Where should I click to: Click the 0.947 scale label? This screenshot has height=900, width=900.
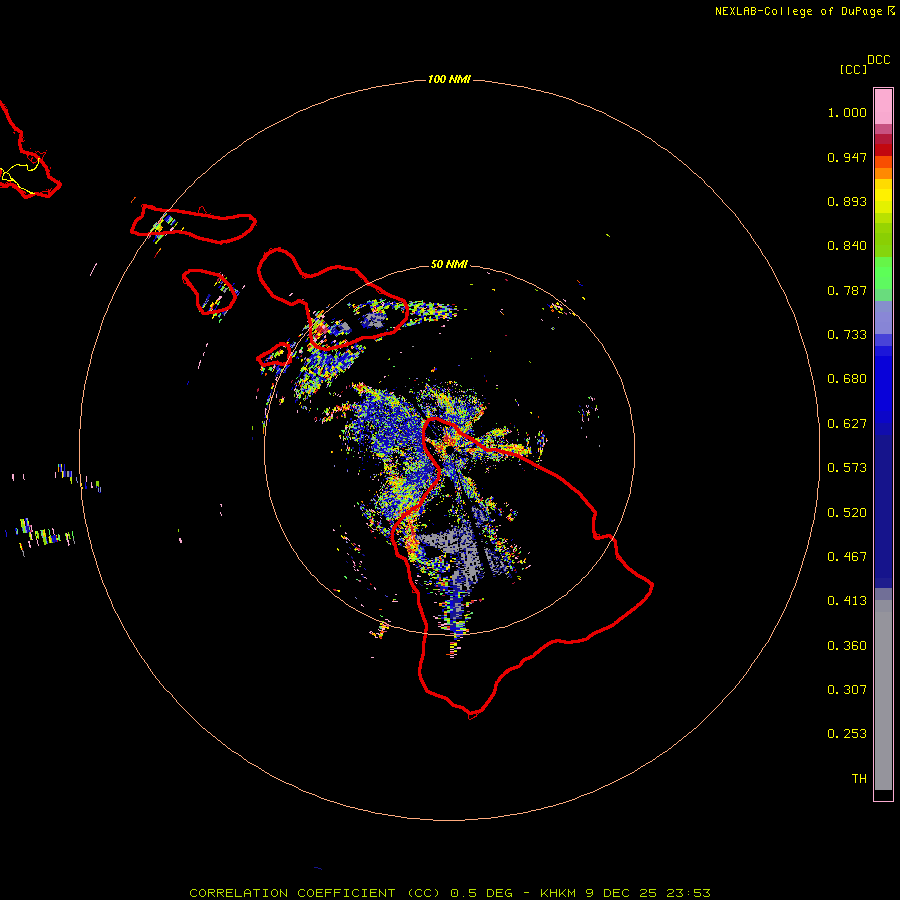[847, 157]
